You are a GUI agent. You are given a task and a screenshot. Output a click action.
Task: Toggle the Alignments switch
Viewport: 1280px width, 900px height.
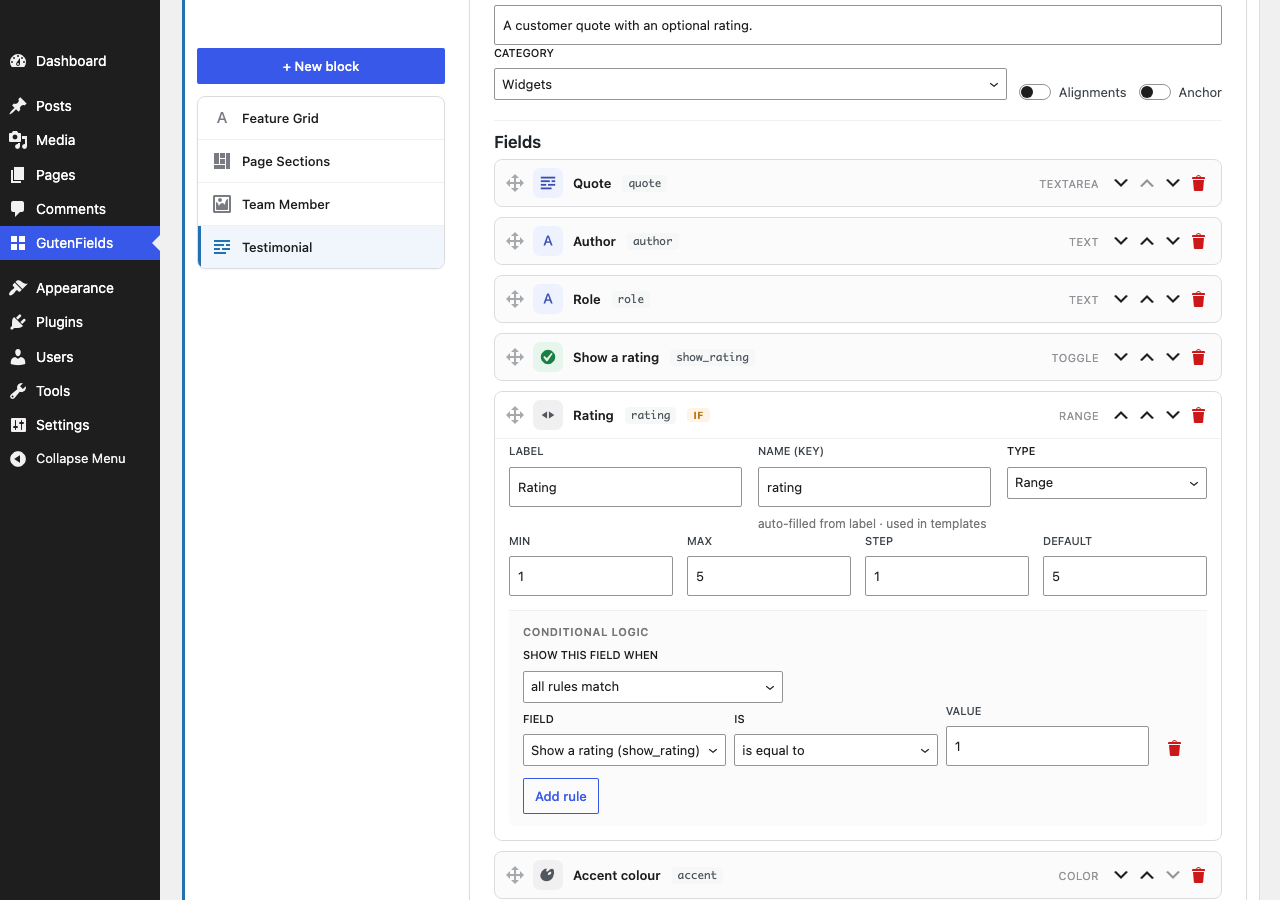pos(1035,92)
